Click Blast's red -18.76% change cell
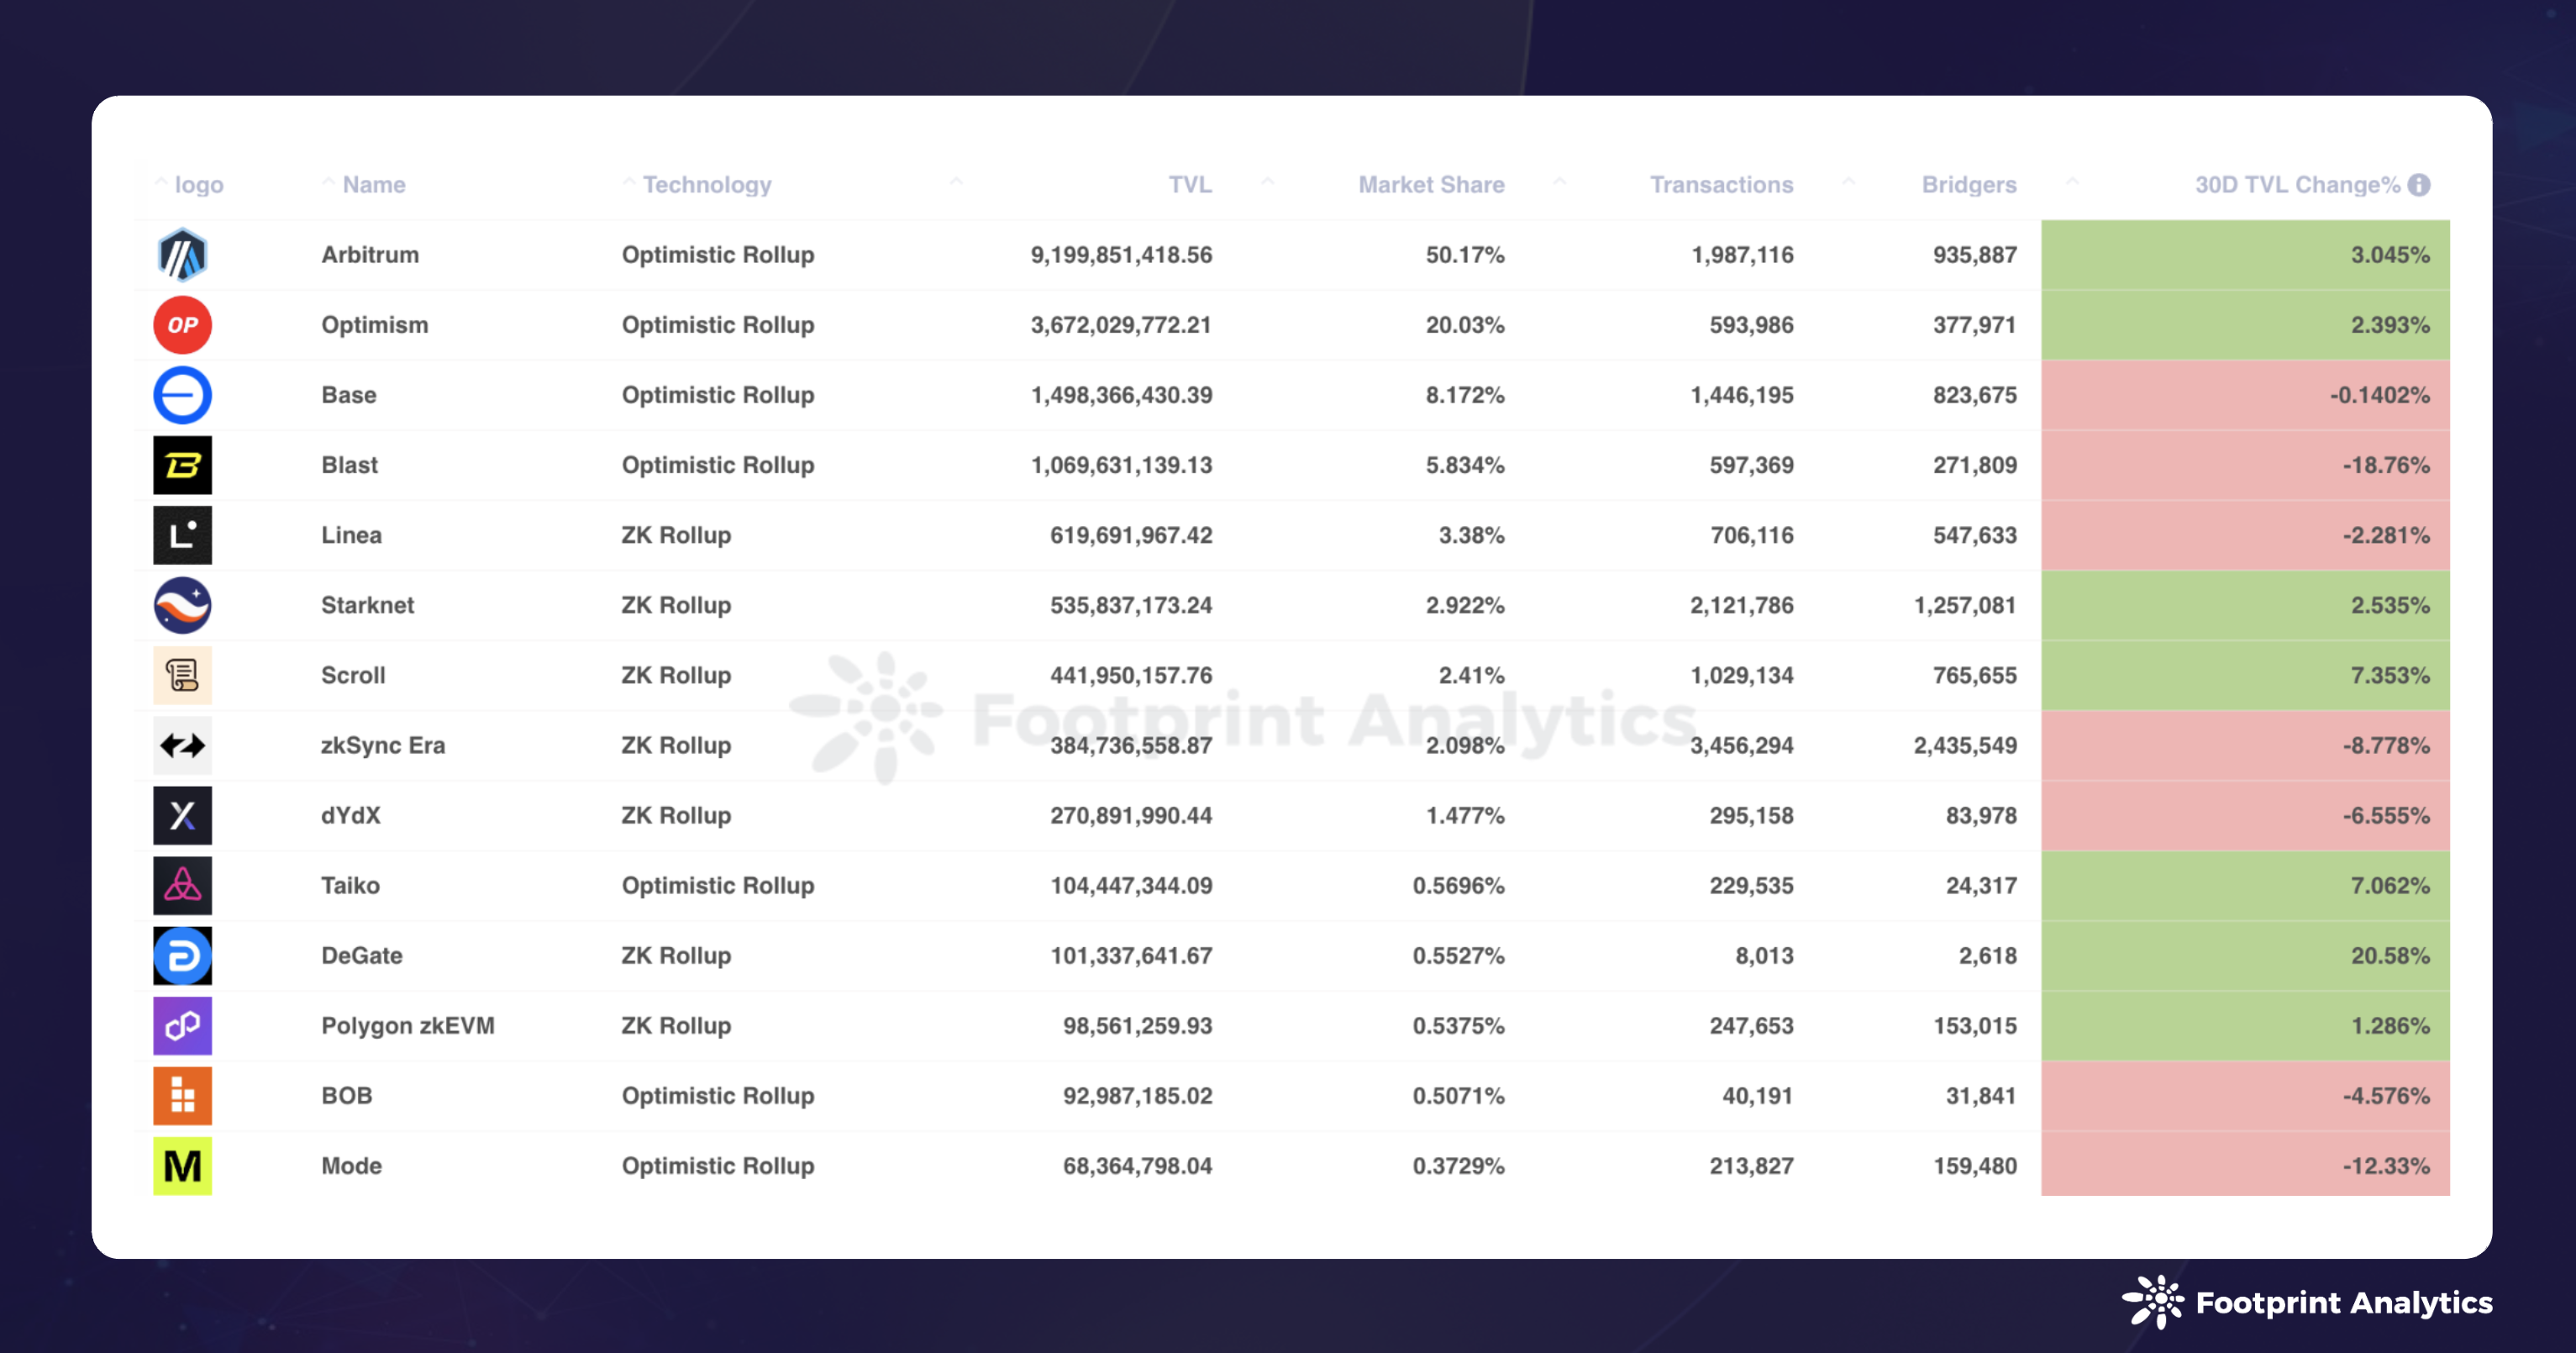 point(2245,465)
